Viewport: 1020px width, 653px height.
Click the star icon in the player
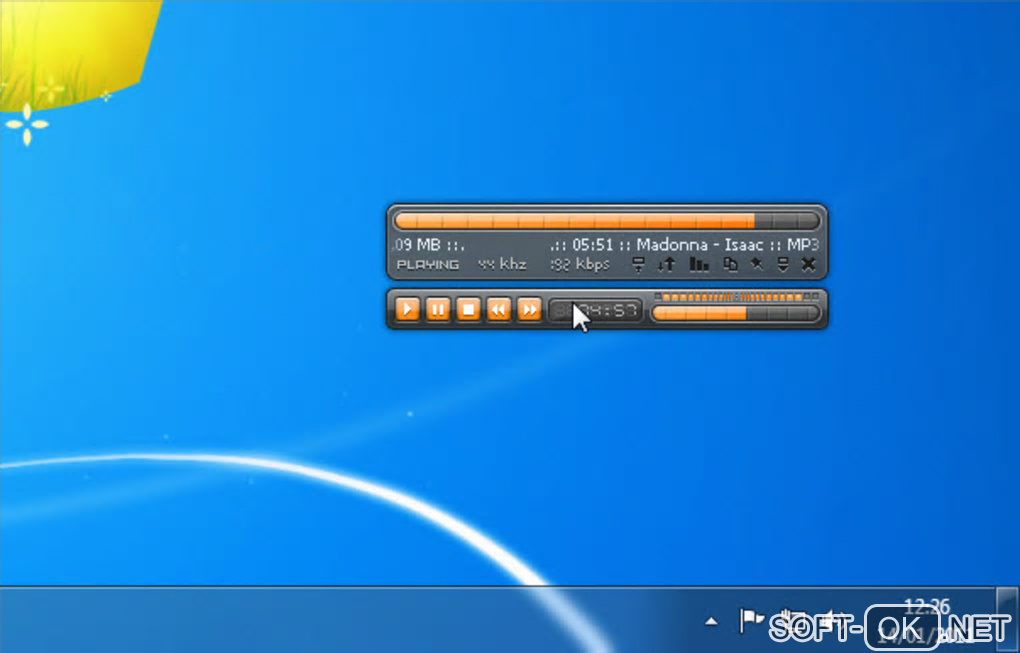[757, 264]
